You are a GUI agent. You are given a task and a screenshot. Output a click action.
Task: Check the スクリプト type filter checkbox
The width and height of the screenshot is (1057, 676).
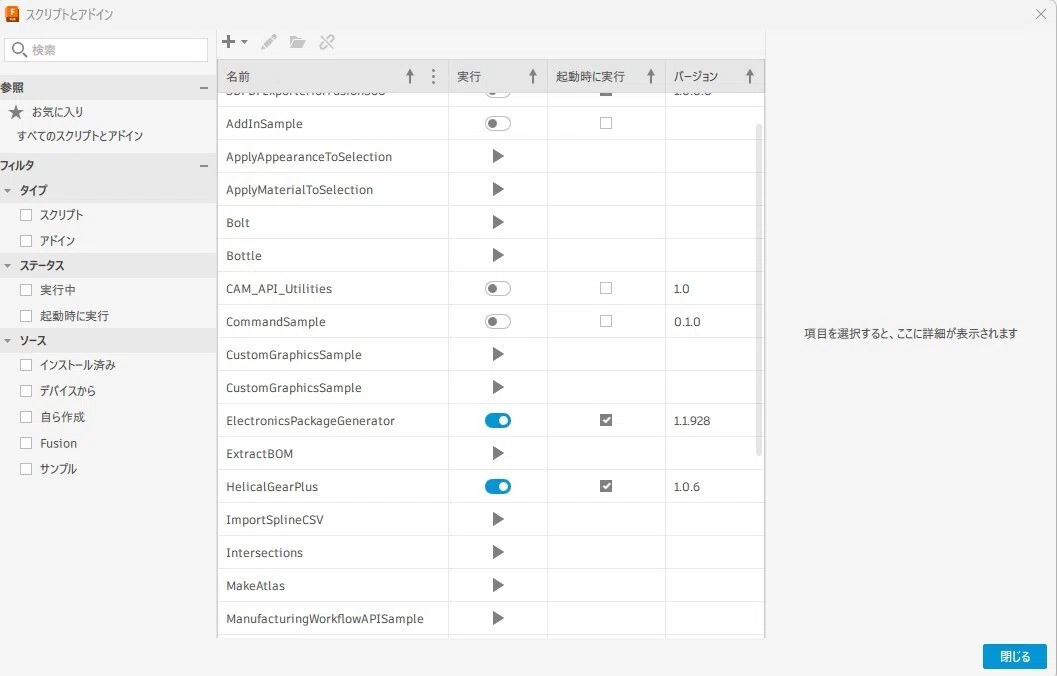point(26,215)
